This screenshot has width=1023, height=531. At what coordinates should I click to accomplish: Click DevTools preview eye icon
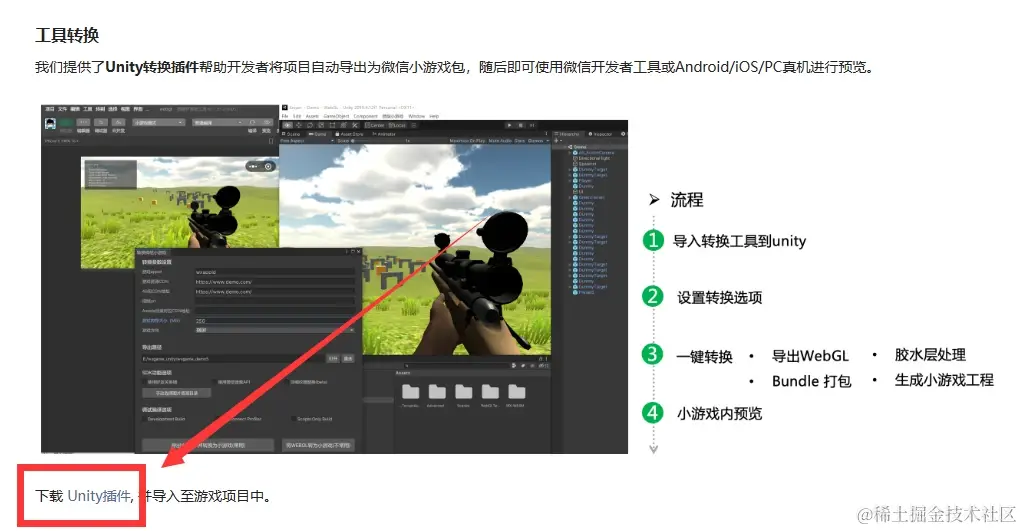pyautogui.click(x=267, y=122)
